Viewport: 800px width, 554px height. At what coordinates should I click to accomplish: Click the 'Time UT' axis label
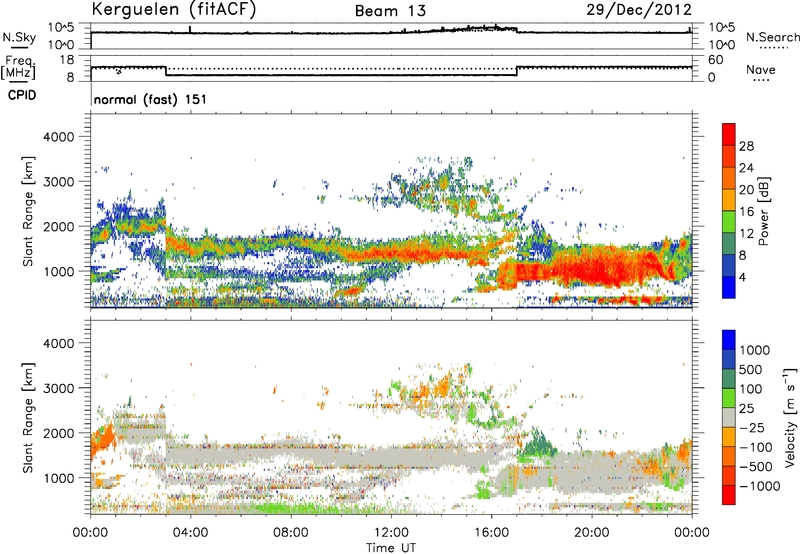pyautogui.click(x=391, y=548)
